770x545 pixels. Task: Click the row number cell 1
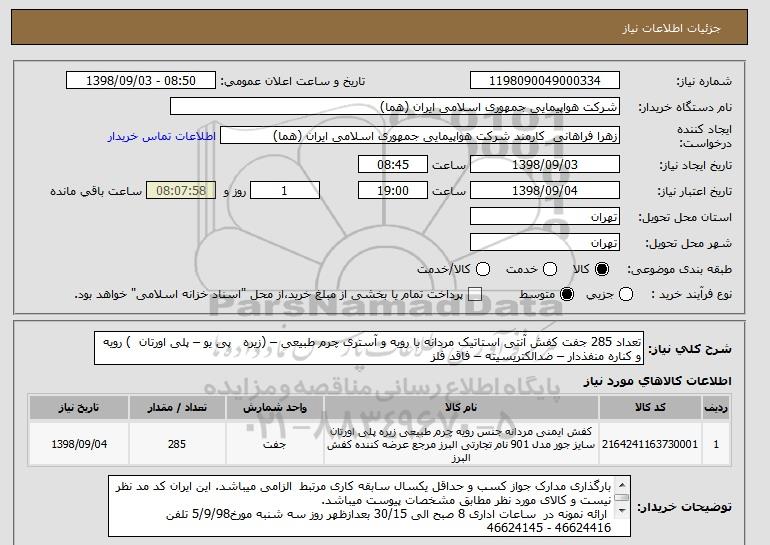pos(716,444)
